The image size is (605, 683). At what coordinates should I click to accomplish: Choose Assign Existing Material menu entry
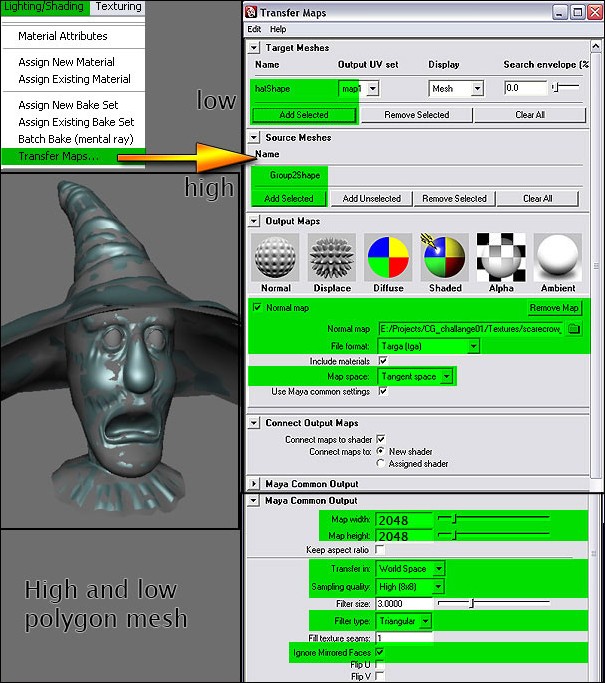click(74, 79)
